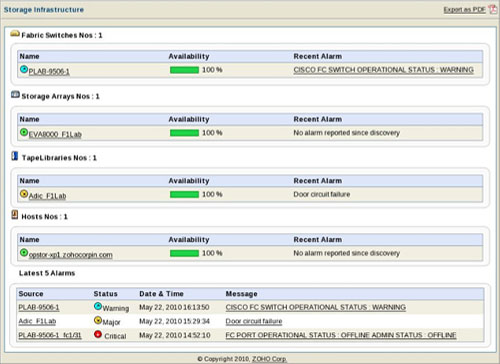Click the Fabric Switches section icon
The image size is (500, 364).
coord(15,33)
